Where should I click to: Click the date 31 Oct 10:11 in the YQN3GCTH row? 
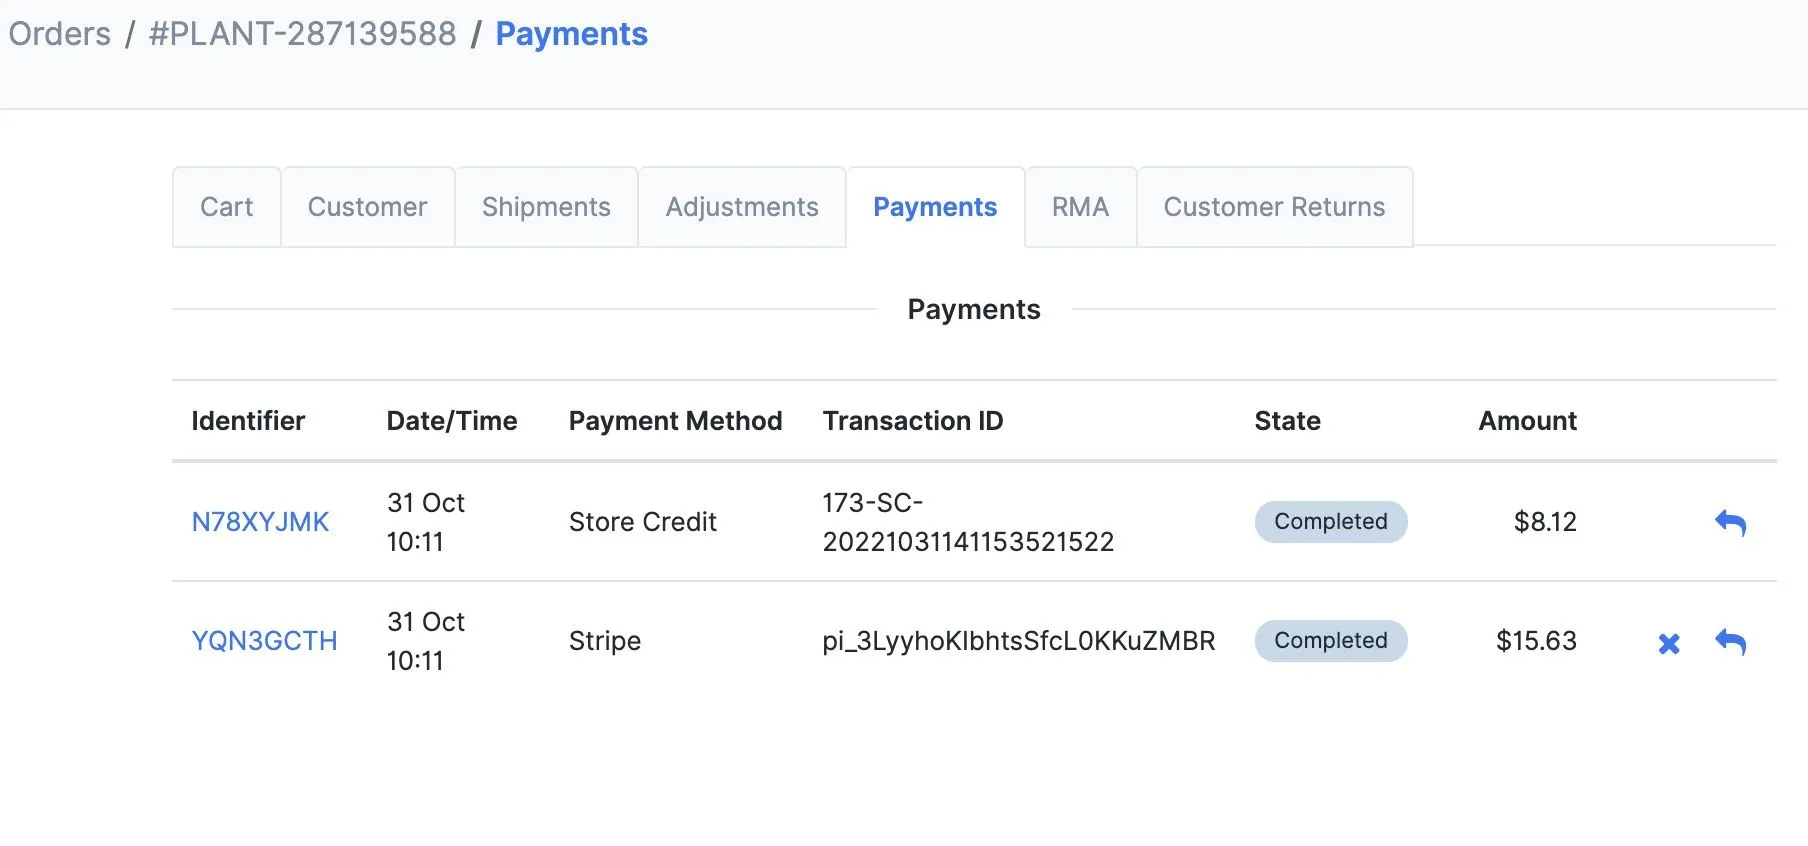point(426,641)
